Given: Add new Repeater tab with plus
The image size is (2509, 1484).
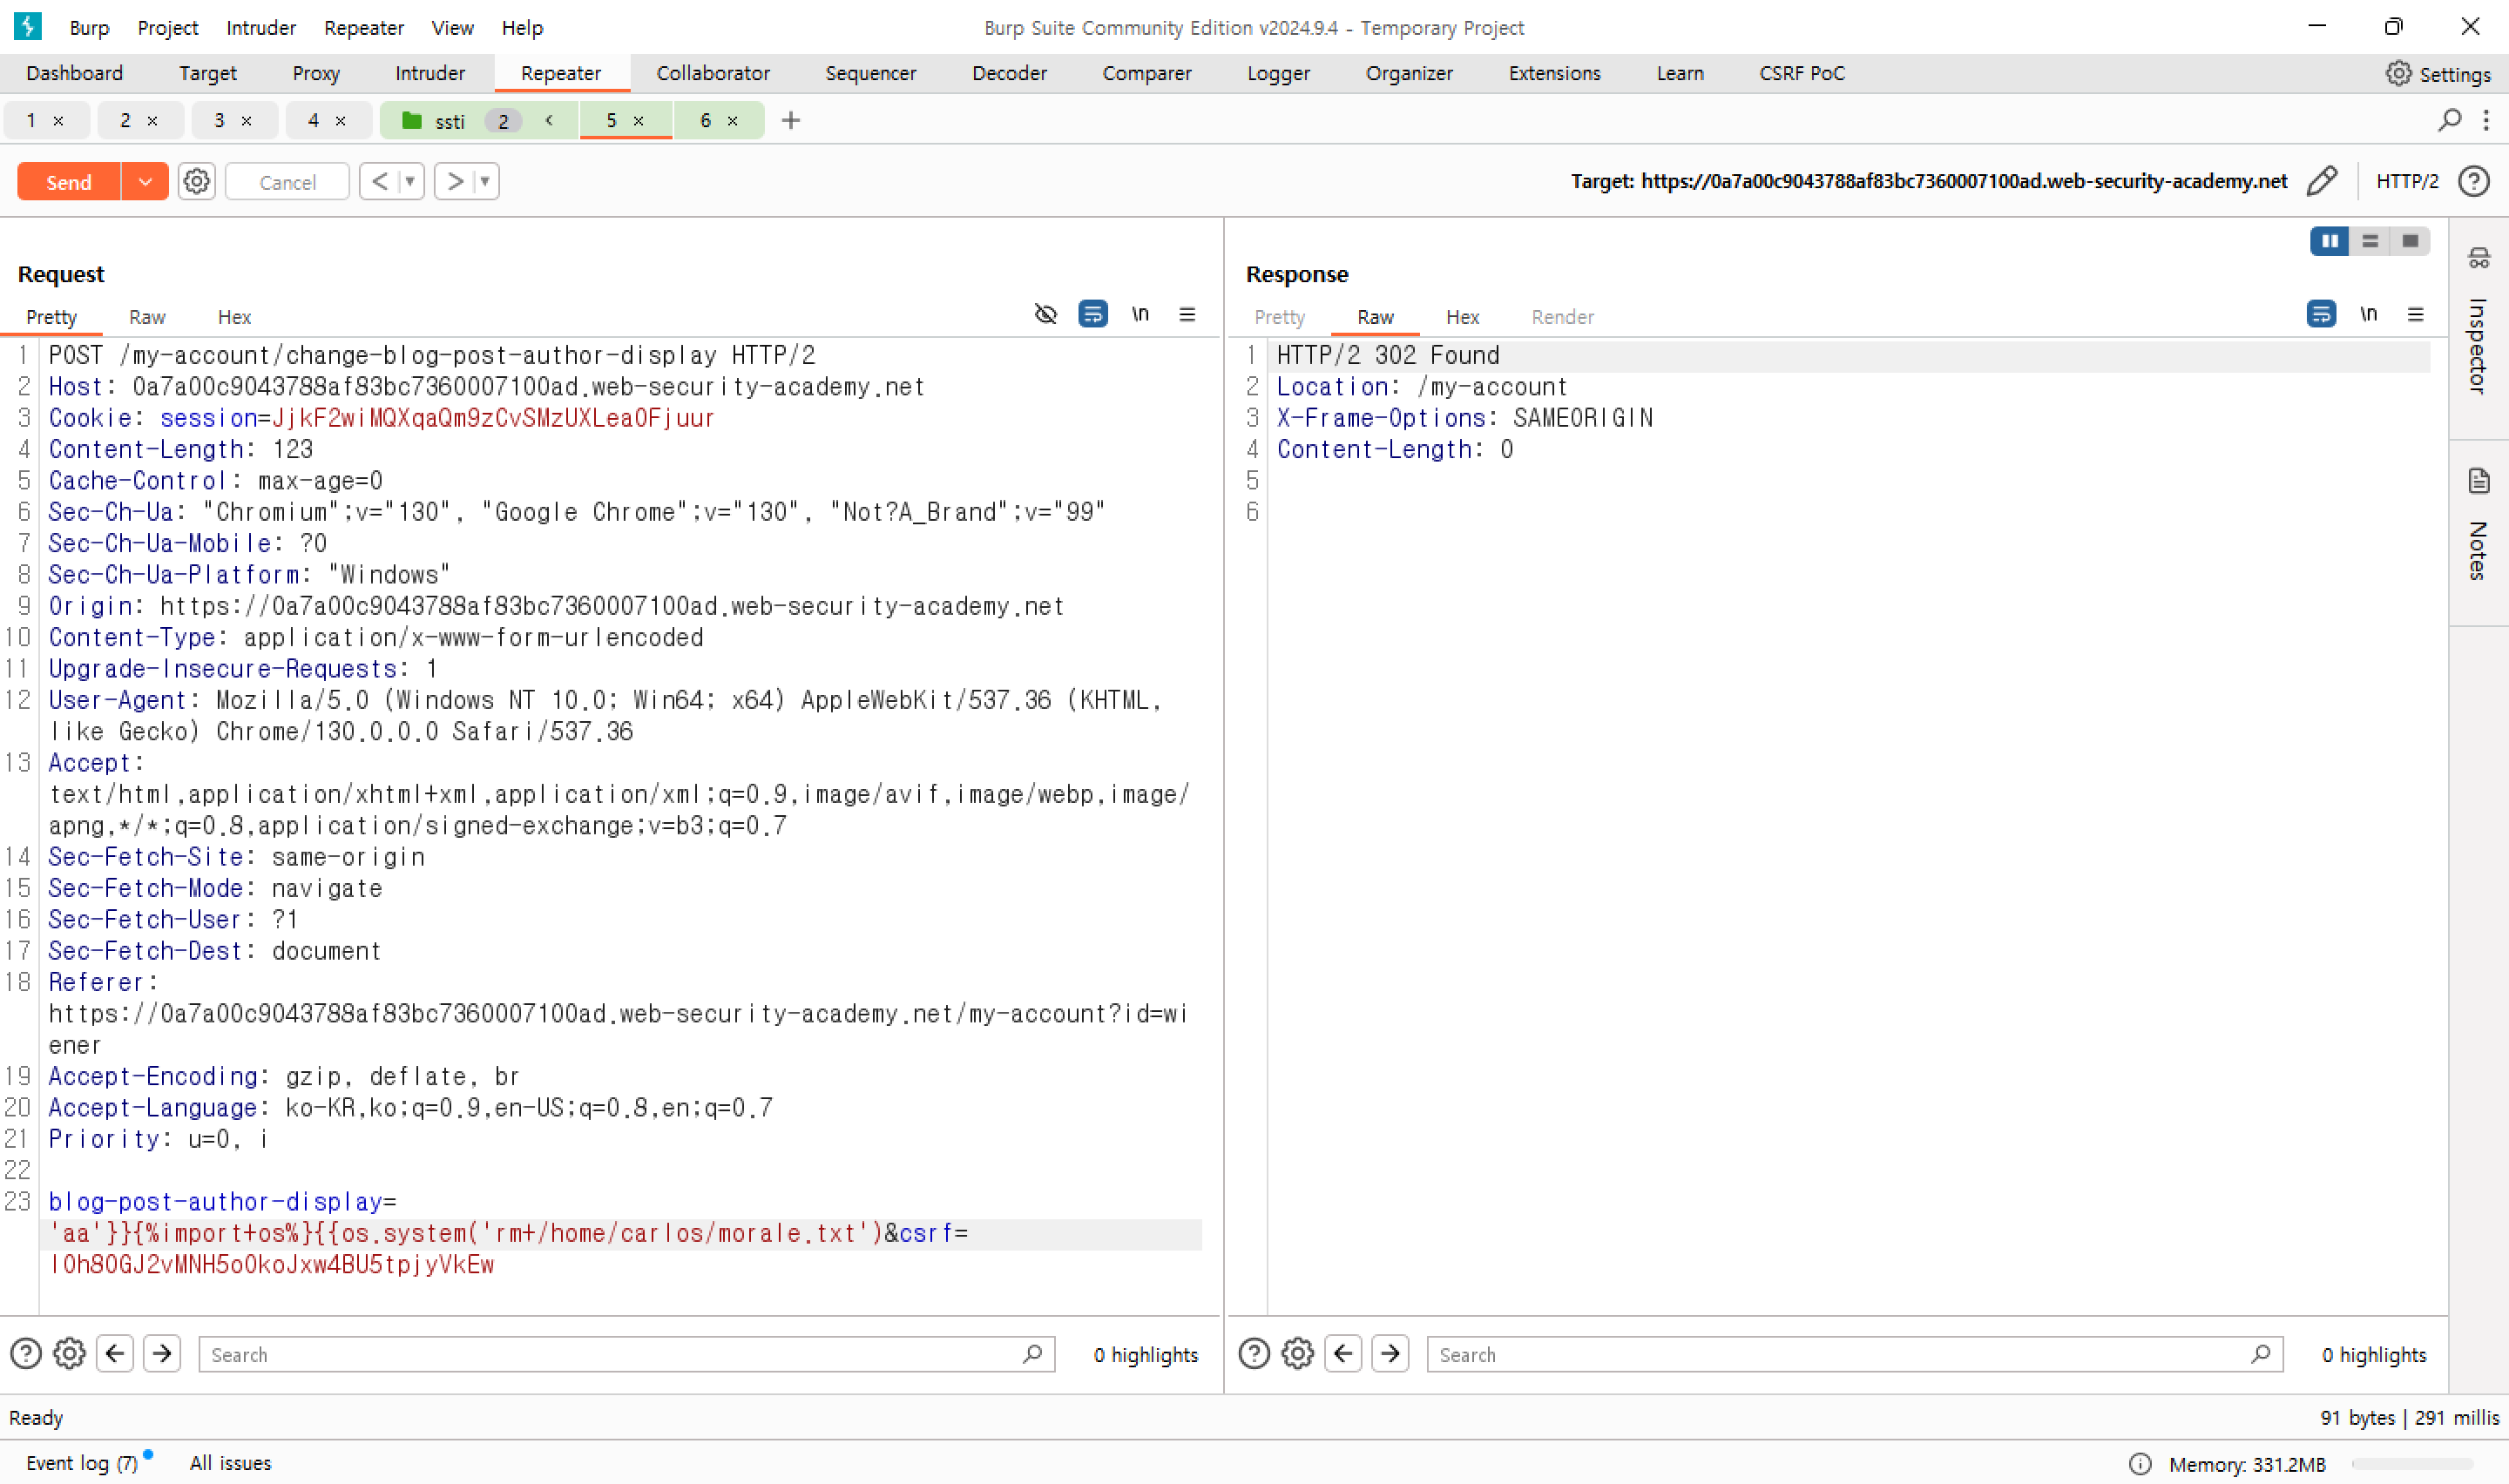Looking at the screenshot, I should (x=791, y=120).
